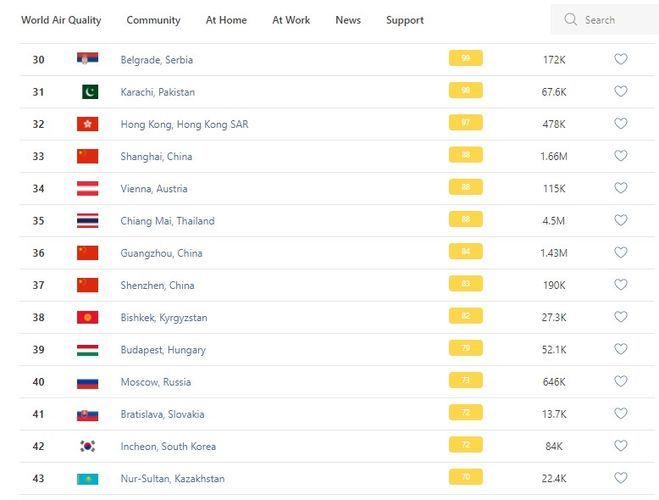
Task: Open Shanghai, China city link
Action: point(156,156)
